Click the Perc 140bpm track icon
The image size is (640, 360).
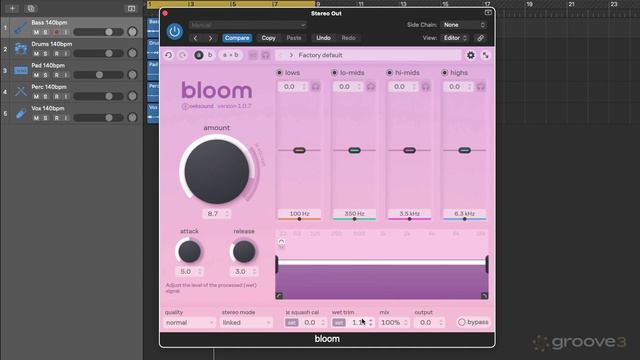pyautogui.click(x=20, y=92)
